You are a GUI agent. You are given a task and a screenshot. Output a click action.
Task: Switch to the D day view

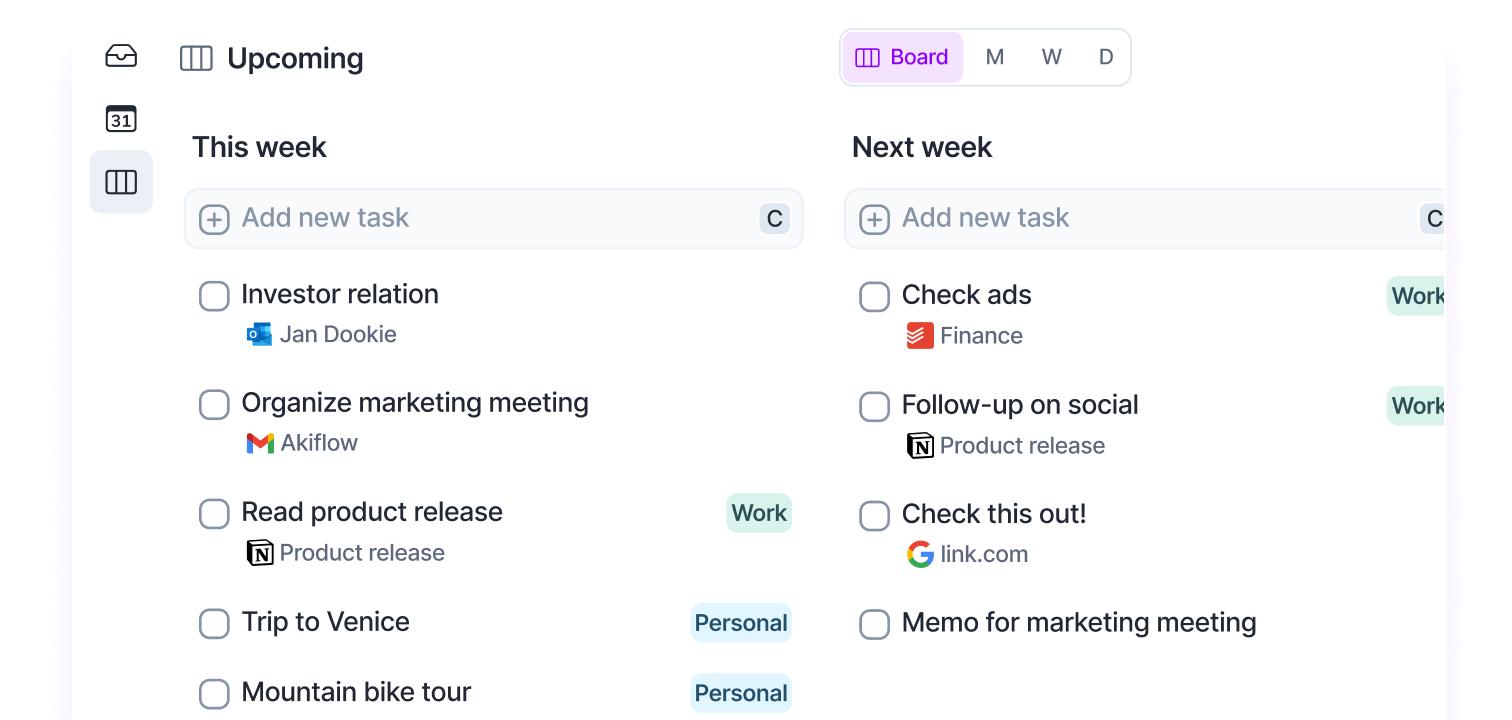(1106, 57)
